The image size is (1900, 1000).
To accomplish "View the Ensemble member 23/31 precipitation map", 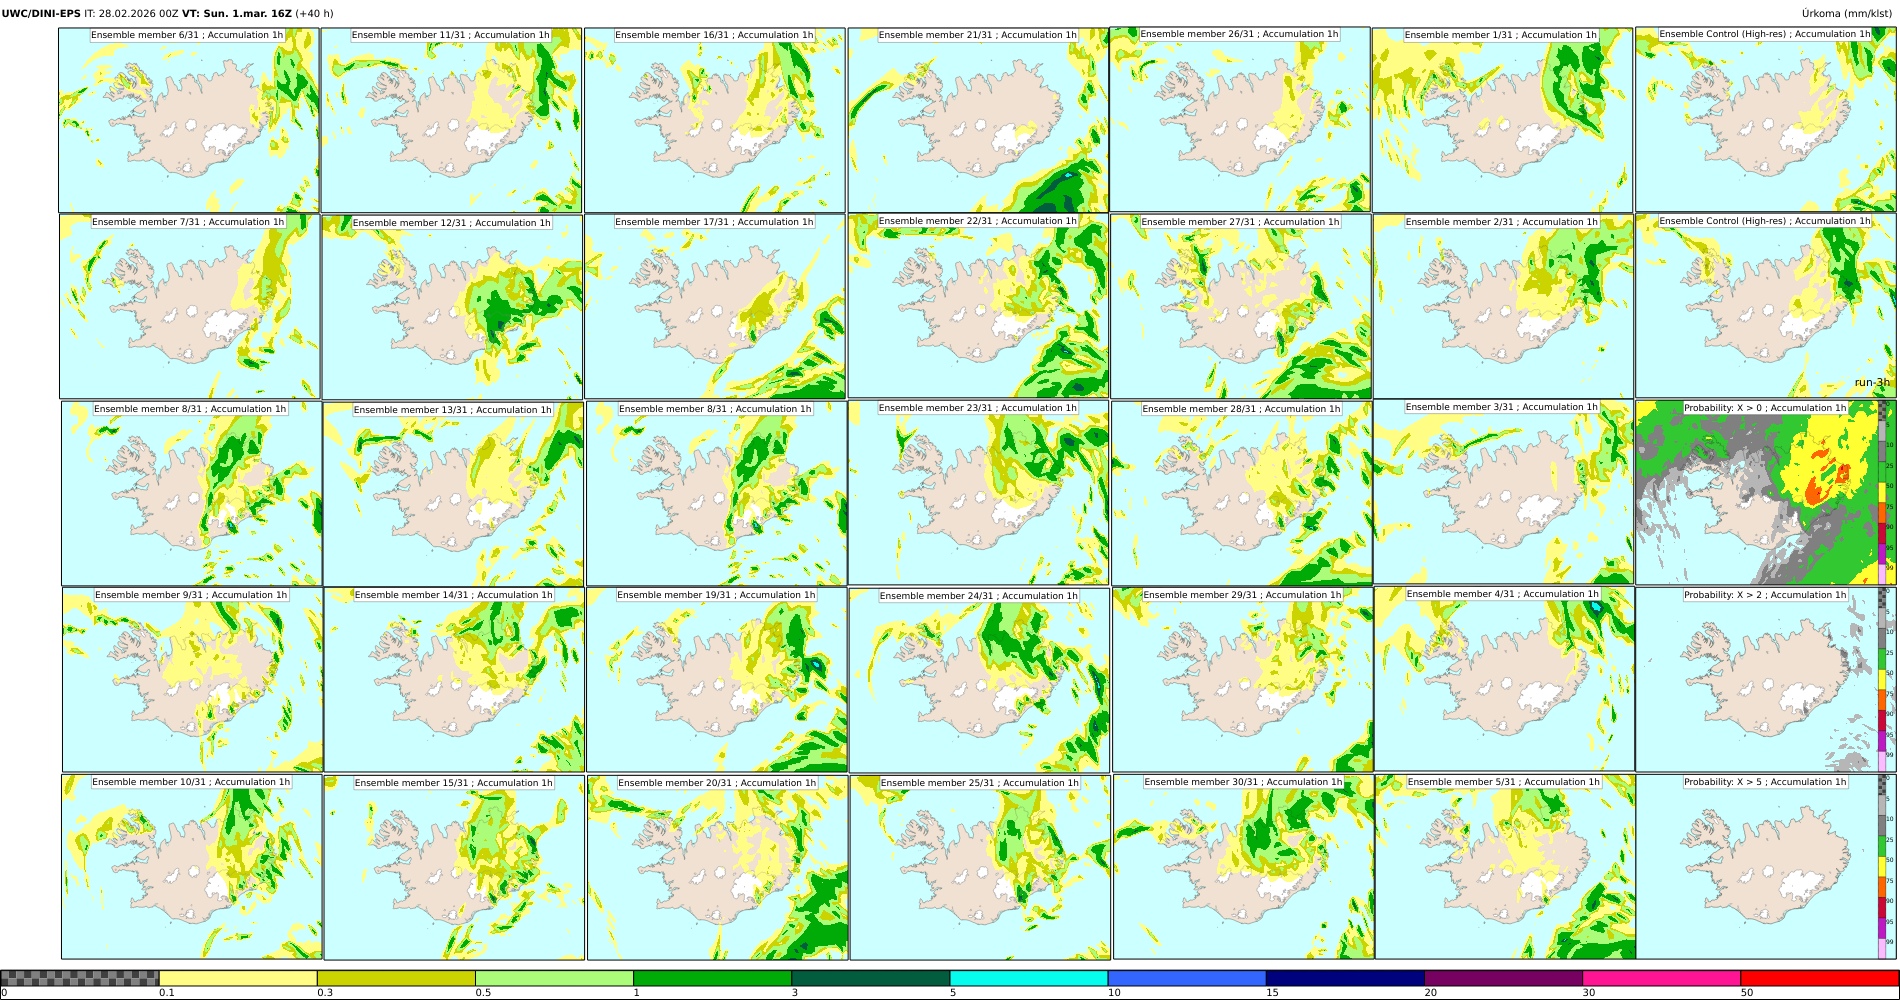I will (x=978, y=492).
